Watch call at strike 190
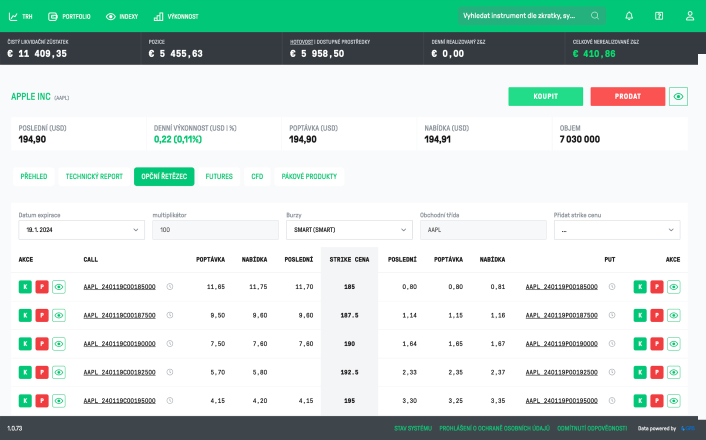Viewport: 706px width, 440px height. pos(59,344)
